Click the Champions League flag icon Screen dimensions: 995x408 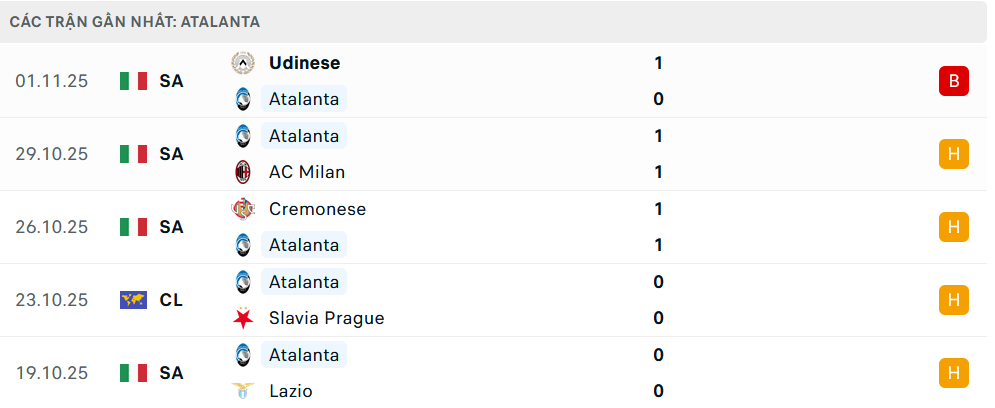133,300
